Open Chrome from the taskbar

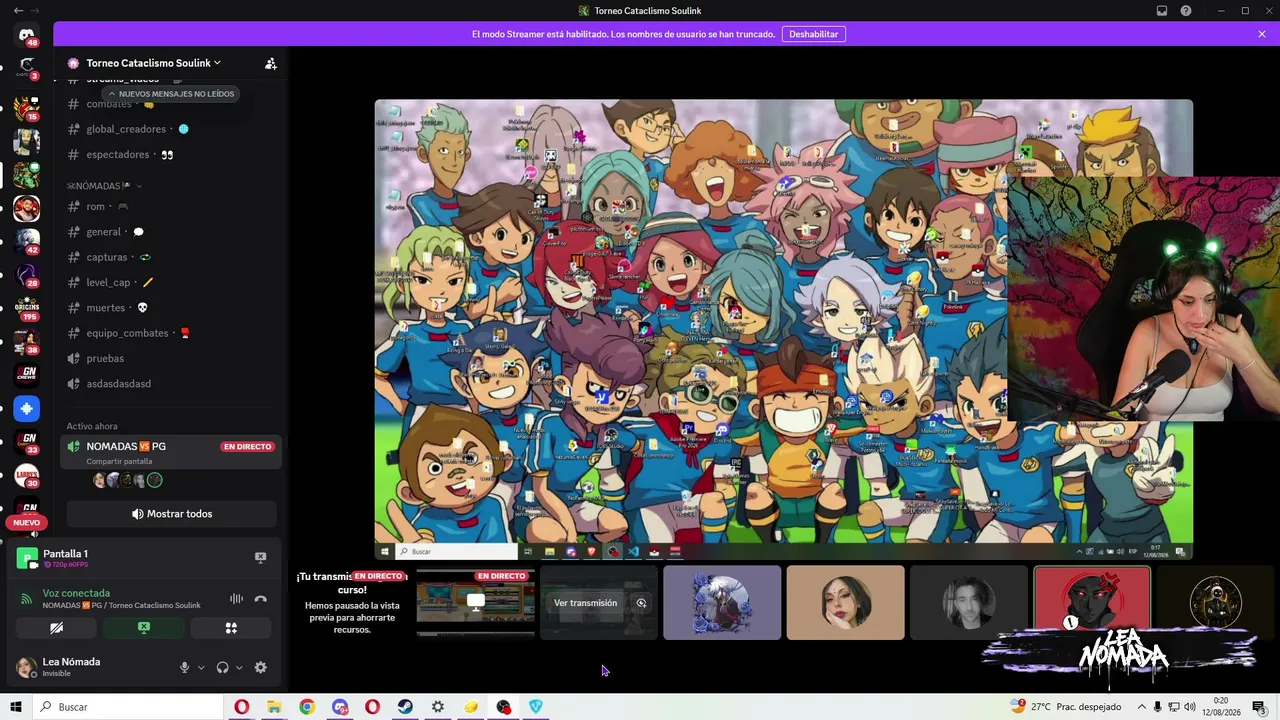tap(307, 707)
